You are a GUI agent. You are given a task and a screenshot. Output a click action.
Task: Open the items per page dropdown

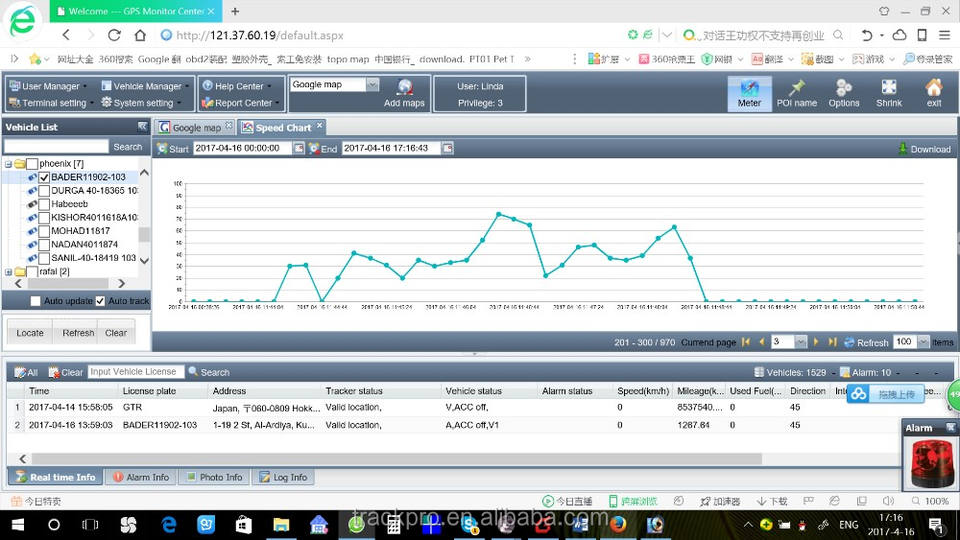[923, 342]
